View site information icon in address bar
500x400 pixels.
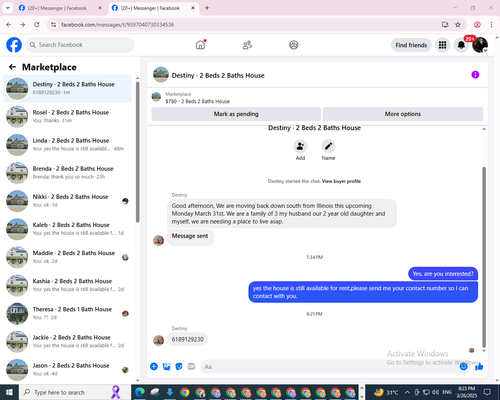(53, 25)
